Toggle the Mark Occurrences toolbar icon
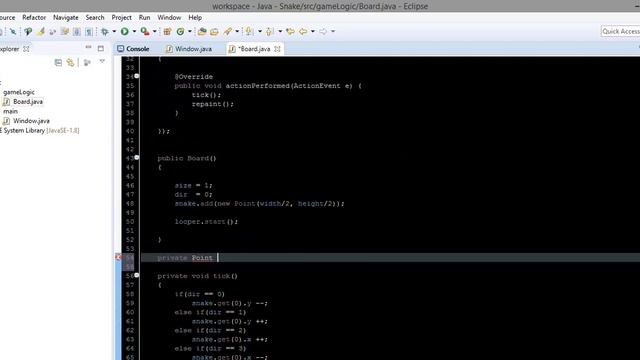The height and width of the screenshot is (360, 640). click(40, 31)
